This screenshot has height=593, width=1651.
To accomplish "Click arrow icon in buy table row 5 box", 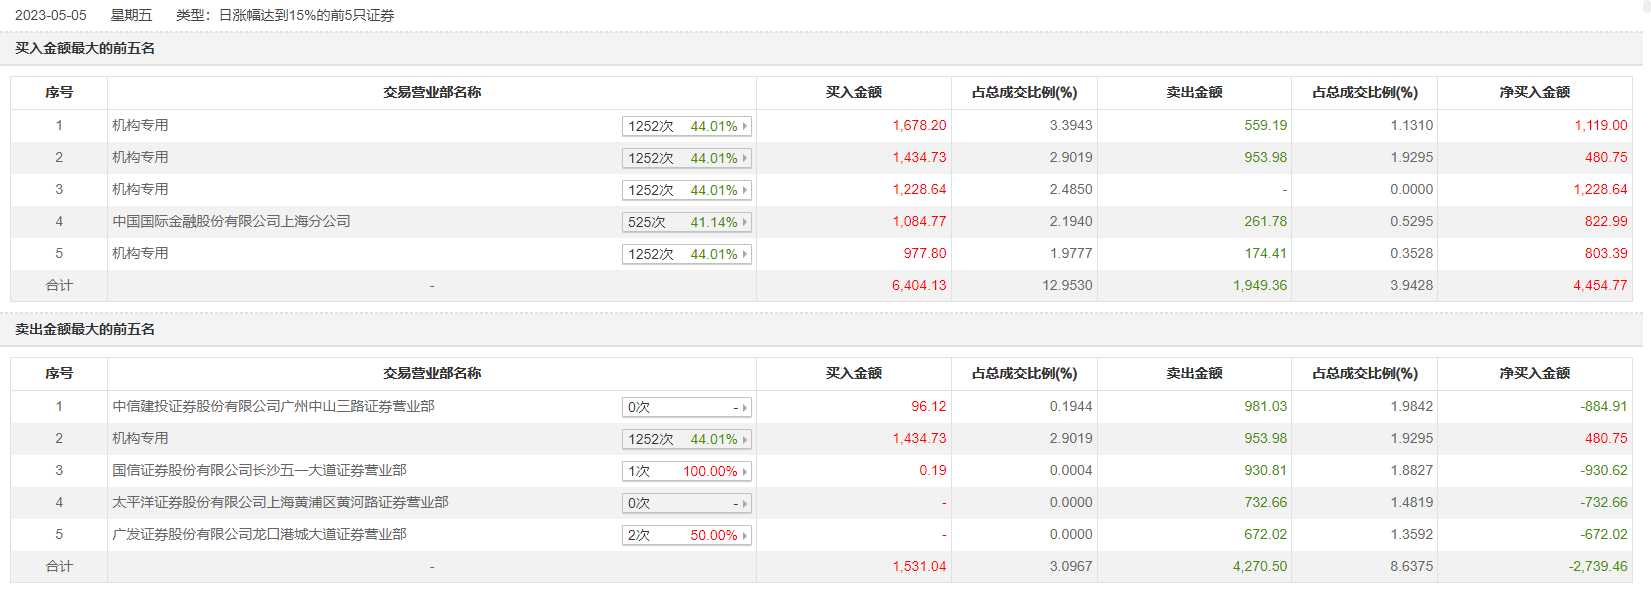I will click(745, 254).
